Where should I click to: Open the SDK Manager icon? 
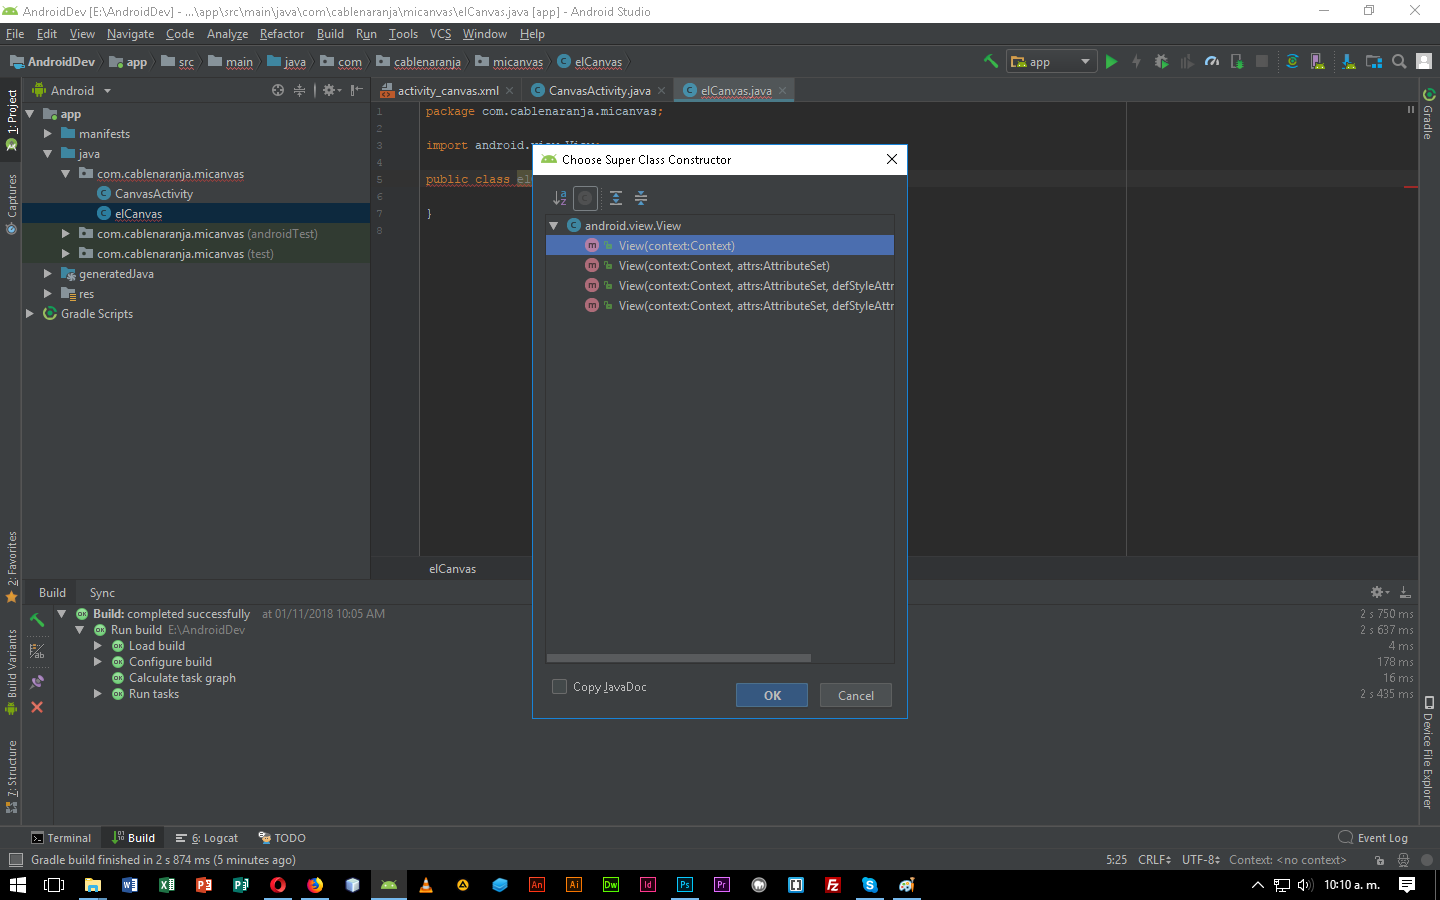coord(1348,61)
